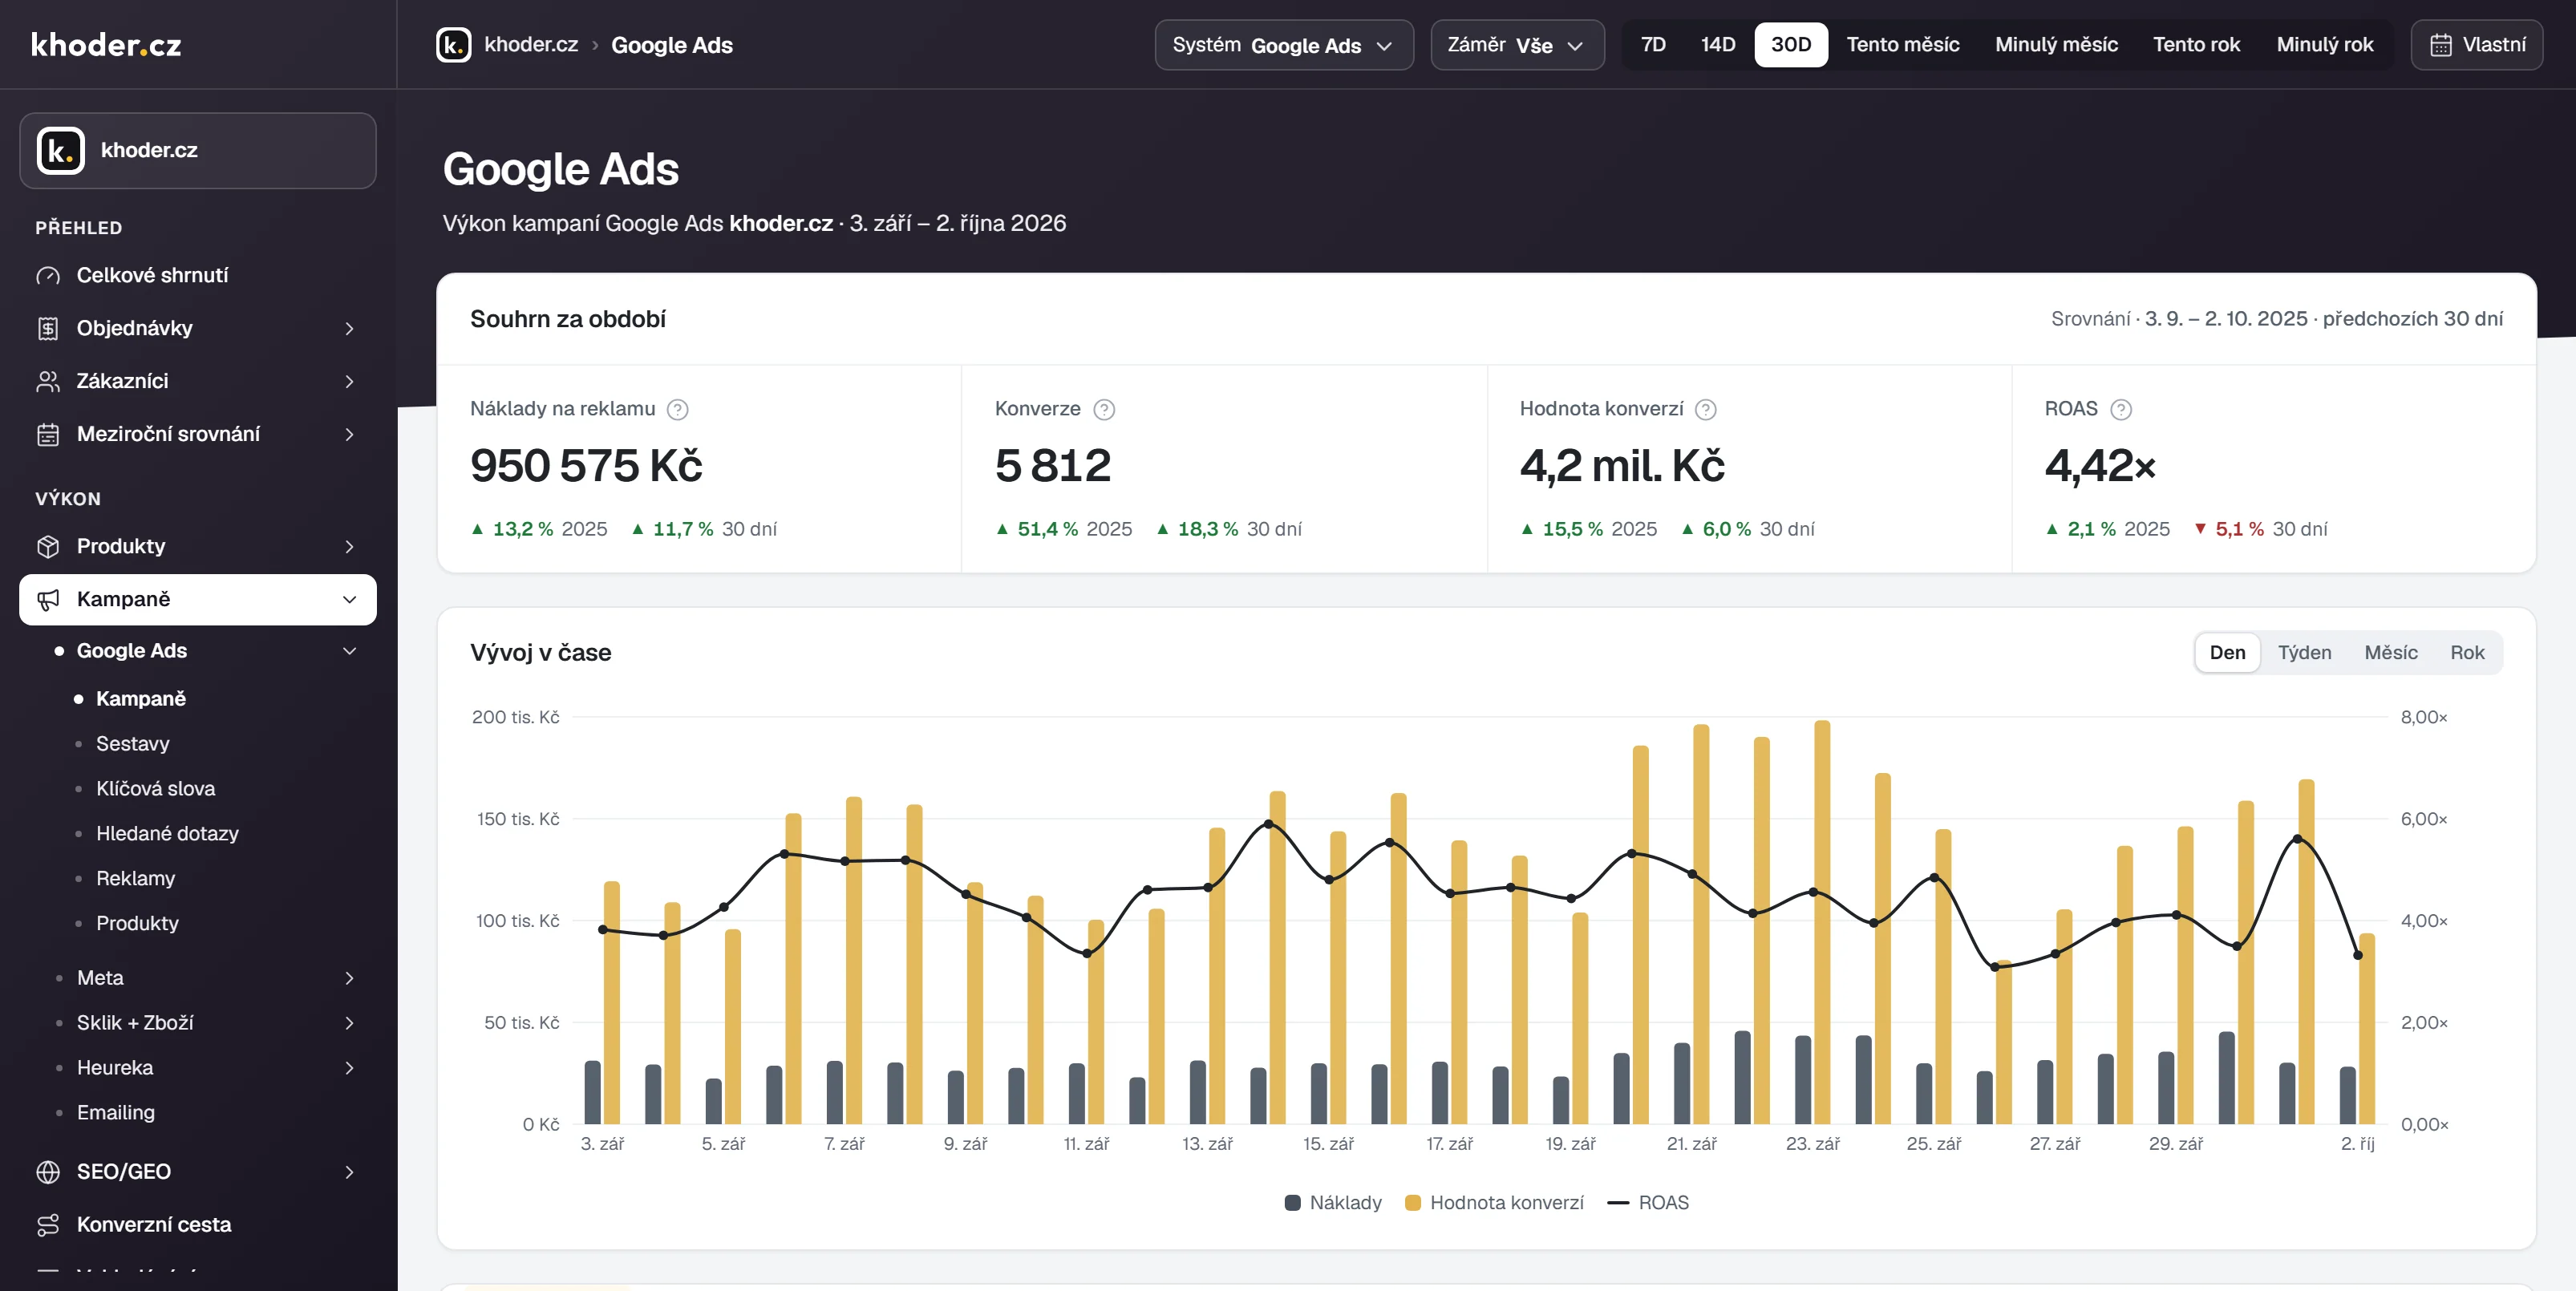This screenshot has width=2576, height=1291.
Task: Expand the Heureka submenu chevron
Action: 349,1068
